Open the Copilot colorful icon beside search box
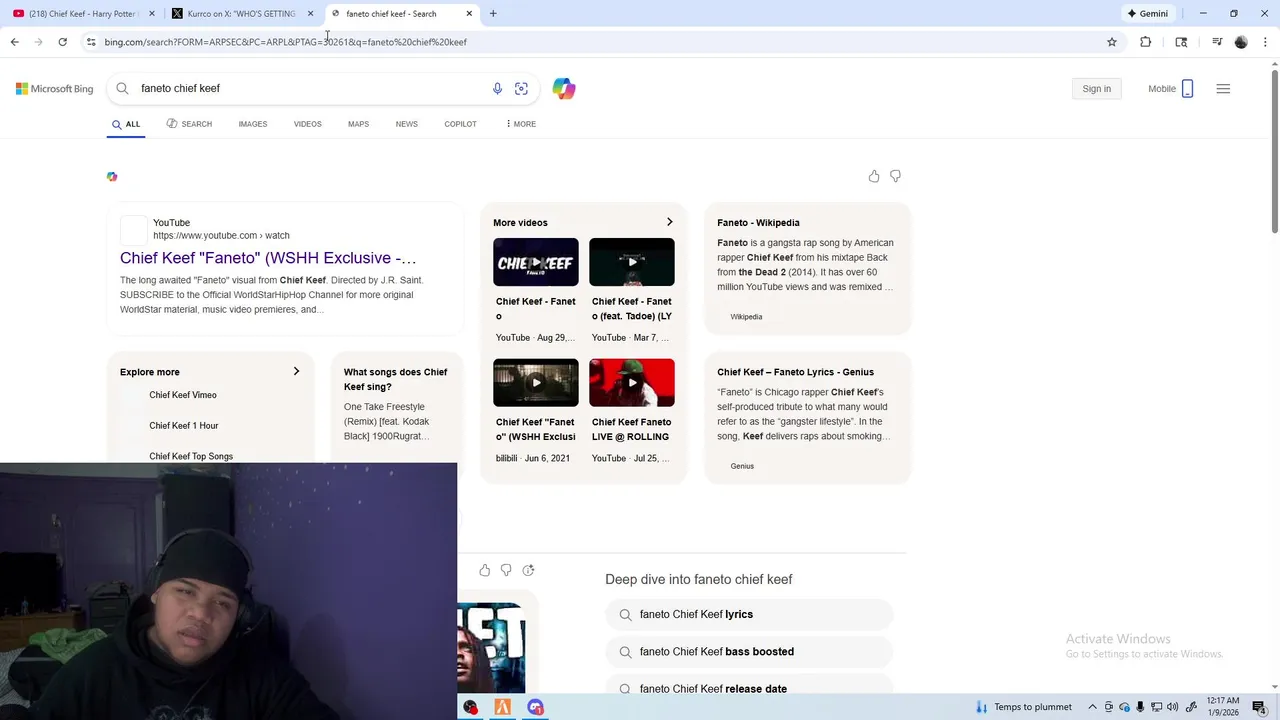Screen dimensions: 1280x720 pyautogui.click(x=564, y=88)
